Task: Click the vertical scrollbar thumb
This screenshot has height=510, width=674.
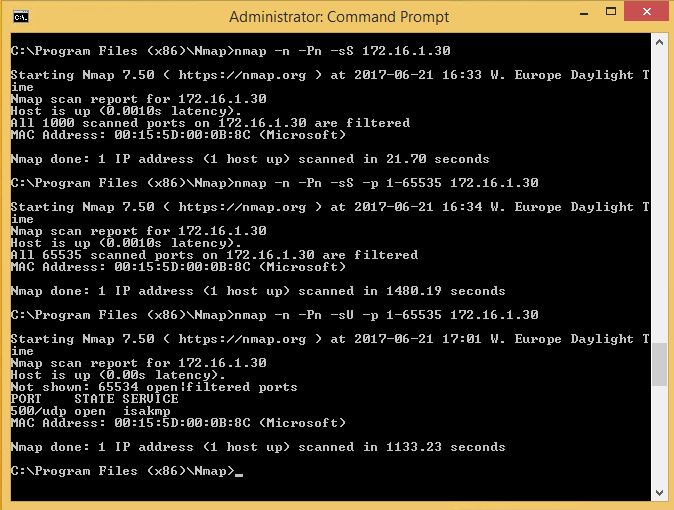Action: pos(659,365)
